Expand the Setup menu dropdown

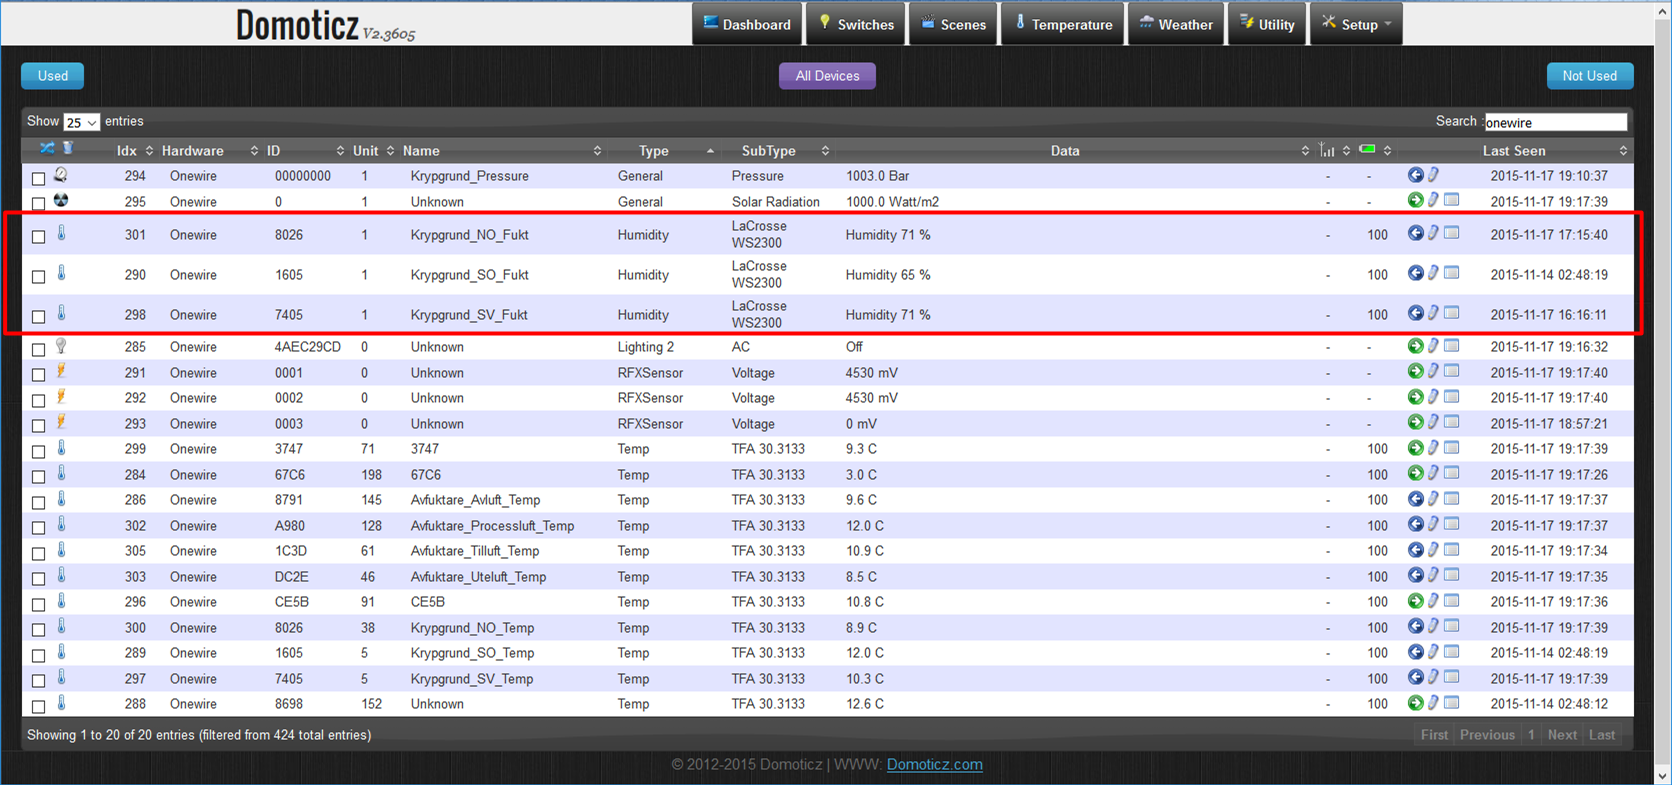tap(1357, 24)
